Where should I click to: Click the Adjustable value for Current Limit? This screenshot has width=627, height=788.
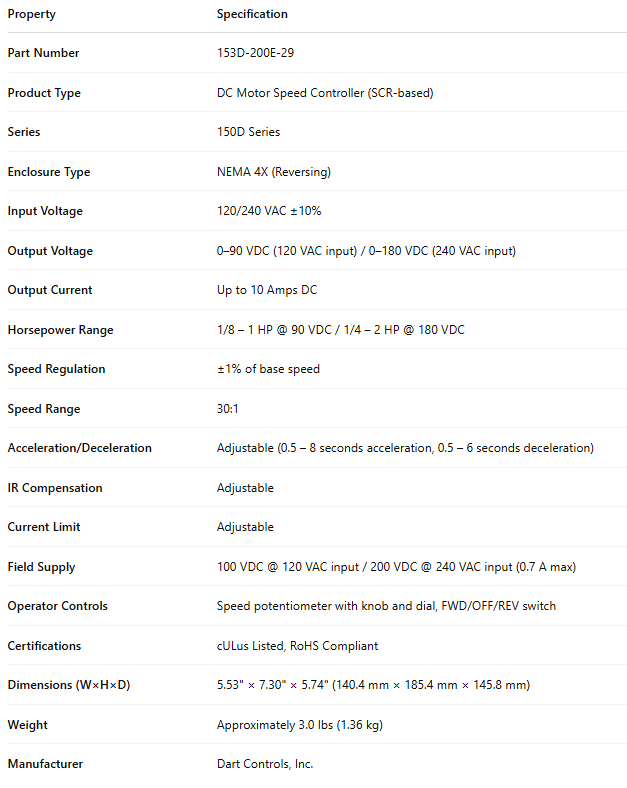[x=245, y=527]
